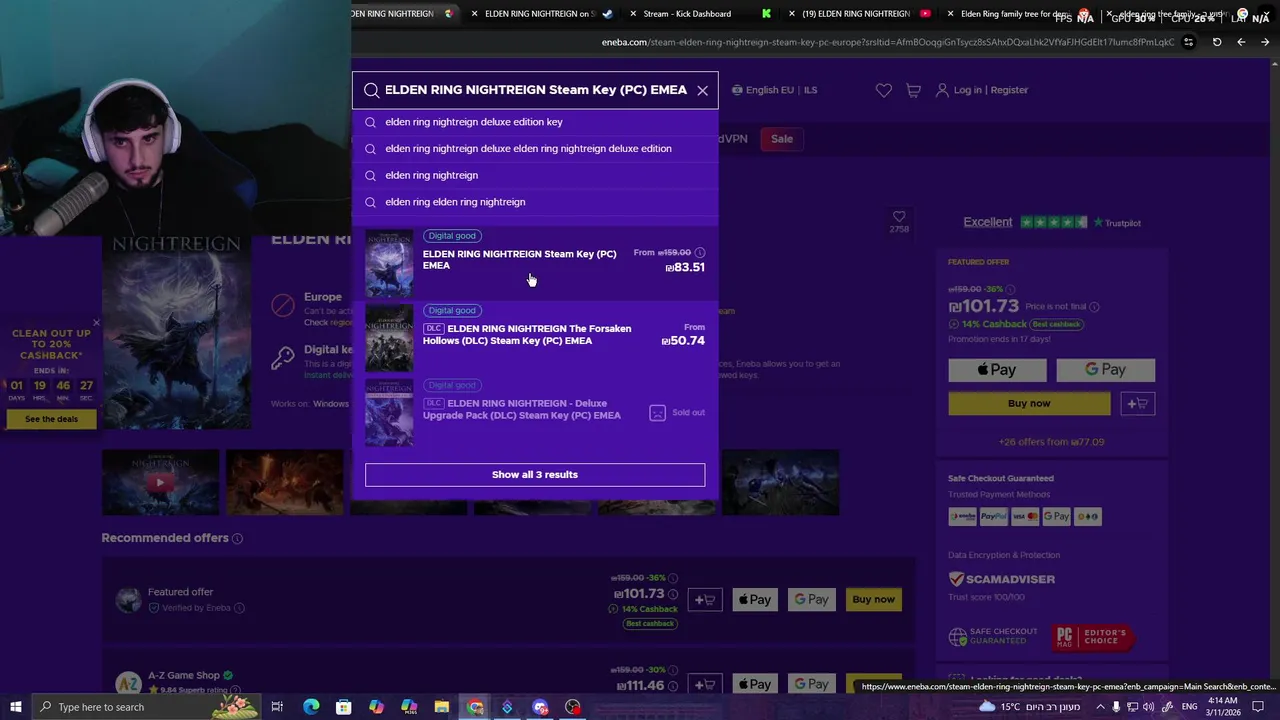Close the cashback promo popup
1280x720 pixels.
(96, 323)
